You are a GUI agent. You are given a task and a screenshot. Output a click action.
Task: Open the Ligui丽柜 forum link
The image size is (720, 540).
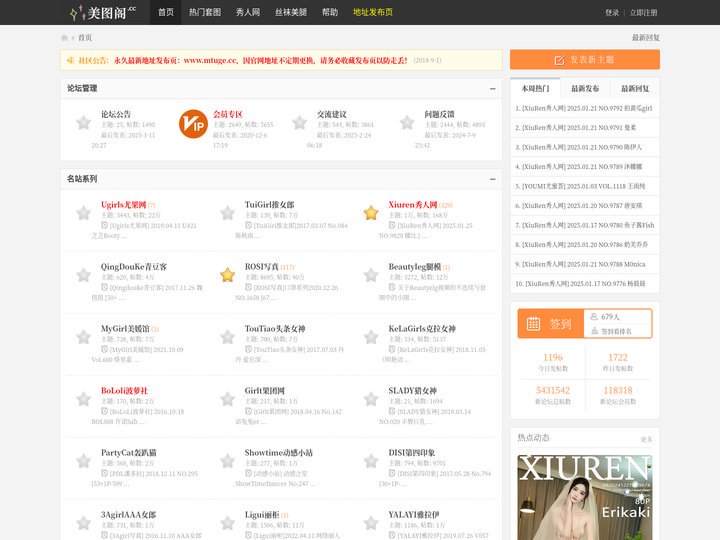pos(262,515)
